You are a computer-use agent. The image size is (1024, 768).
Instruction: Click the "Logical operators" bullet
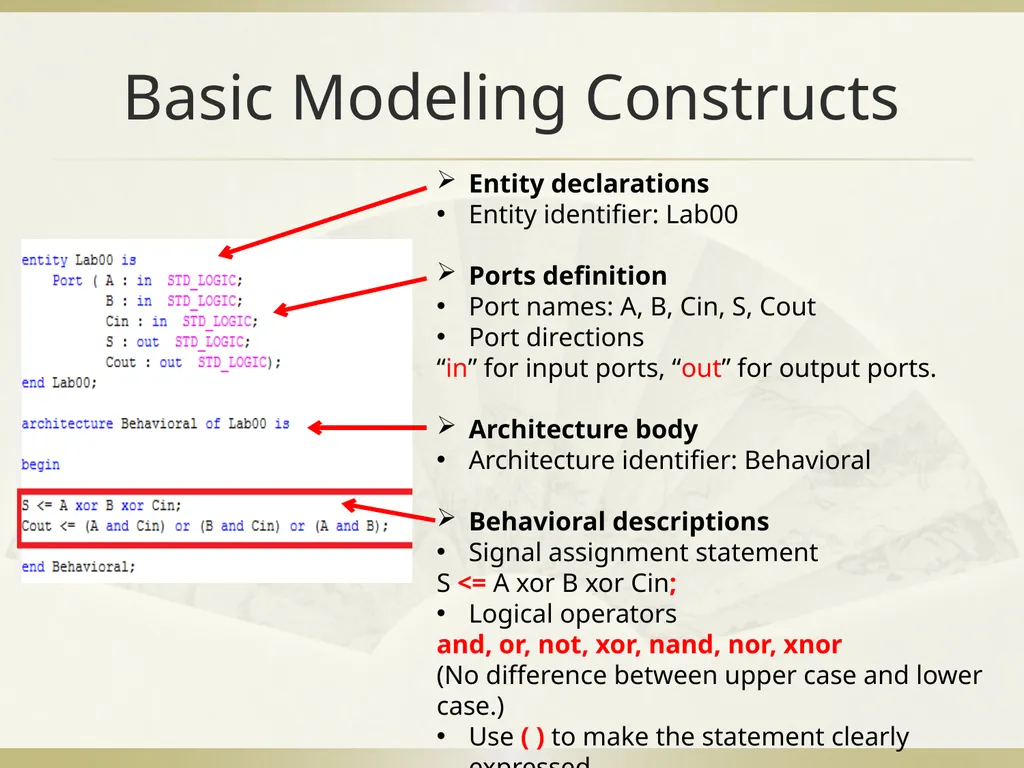click(x=572, y=614)
